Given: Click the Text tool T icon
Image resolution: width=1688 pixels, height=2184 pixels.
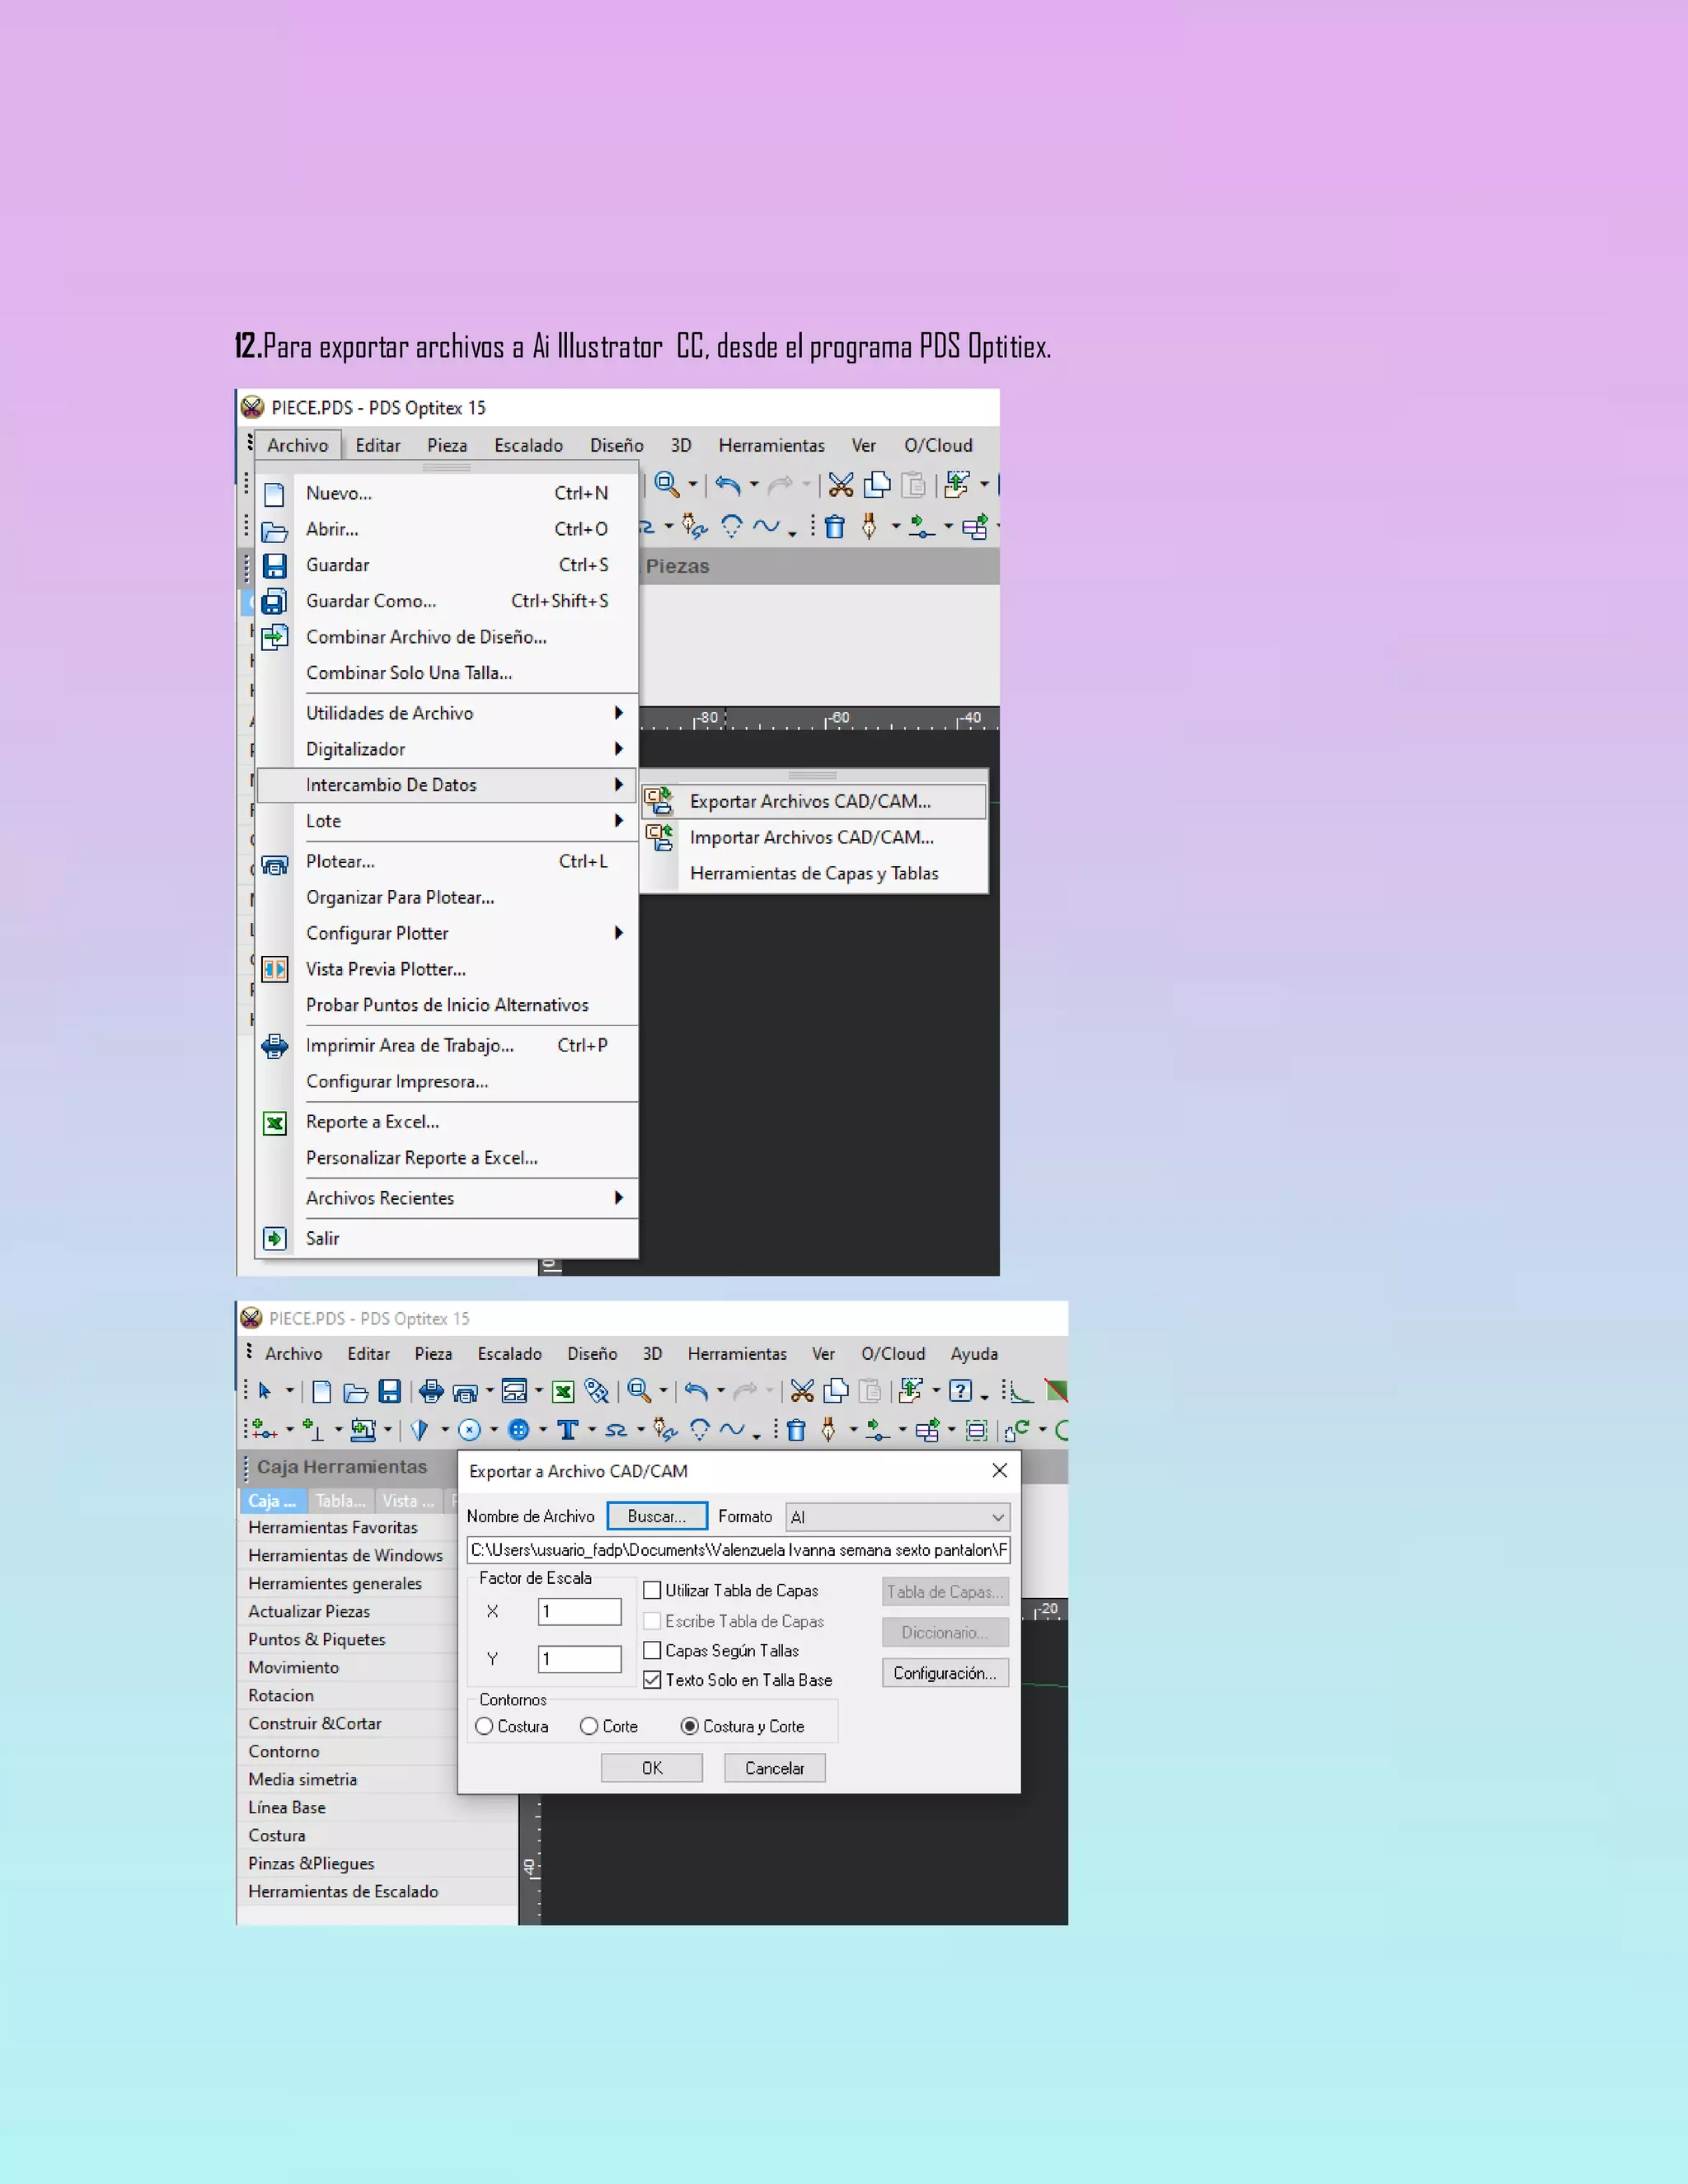Looking at the screenshot, I should coord(567,1430).
